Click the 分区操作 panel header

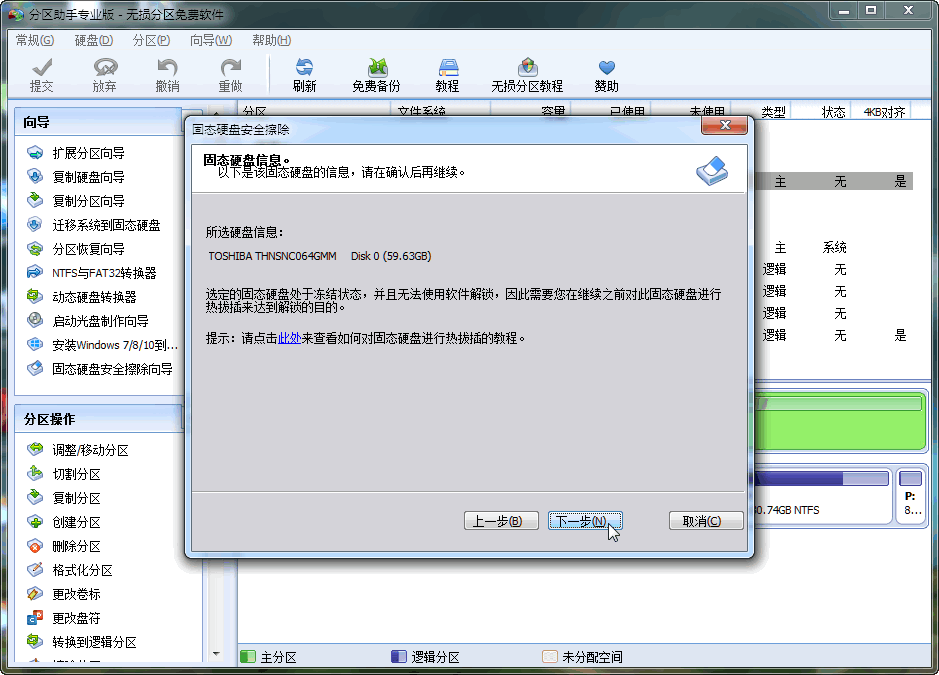tap(99, 419)
